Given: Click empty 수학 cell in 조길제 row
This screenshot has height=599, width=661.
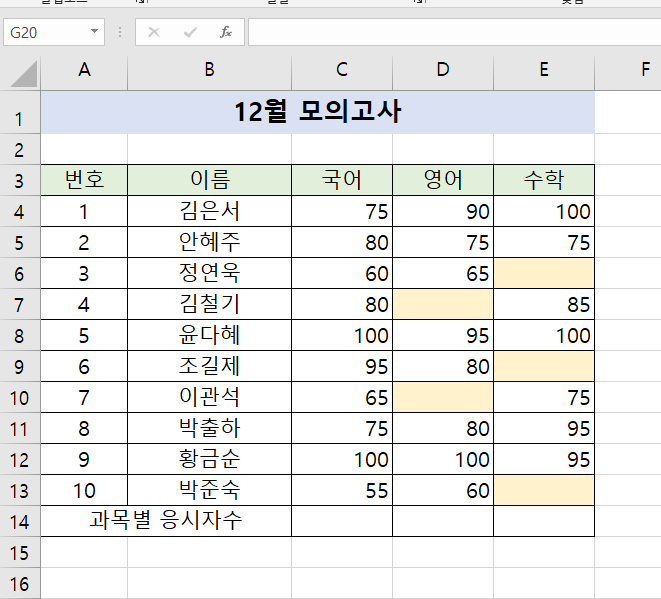Looking at the screenshot, I should pos(544,366).
